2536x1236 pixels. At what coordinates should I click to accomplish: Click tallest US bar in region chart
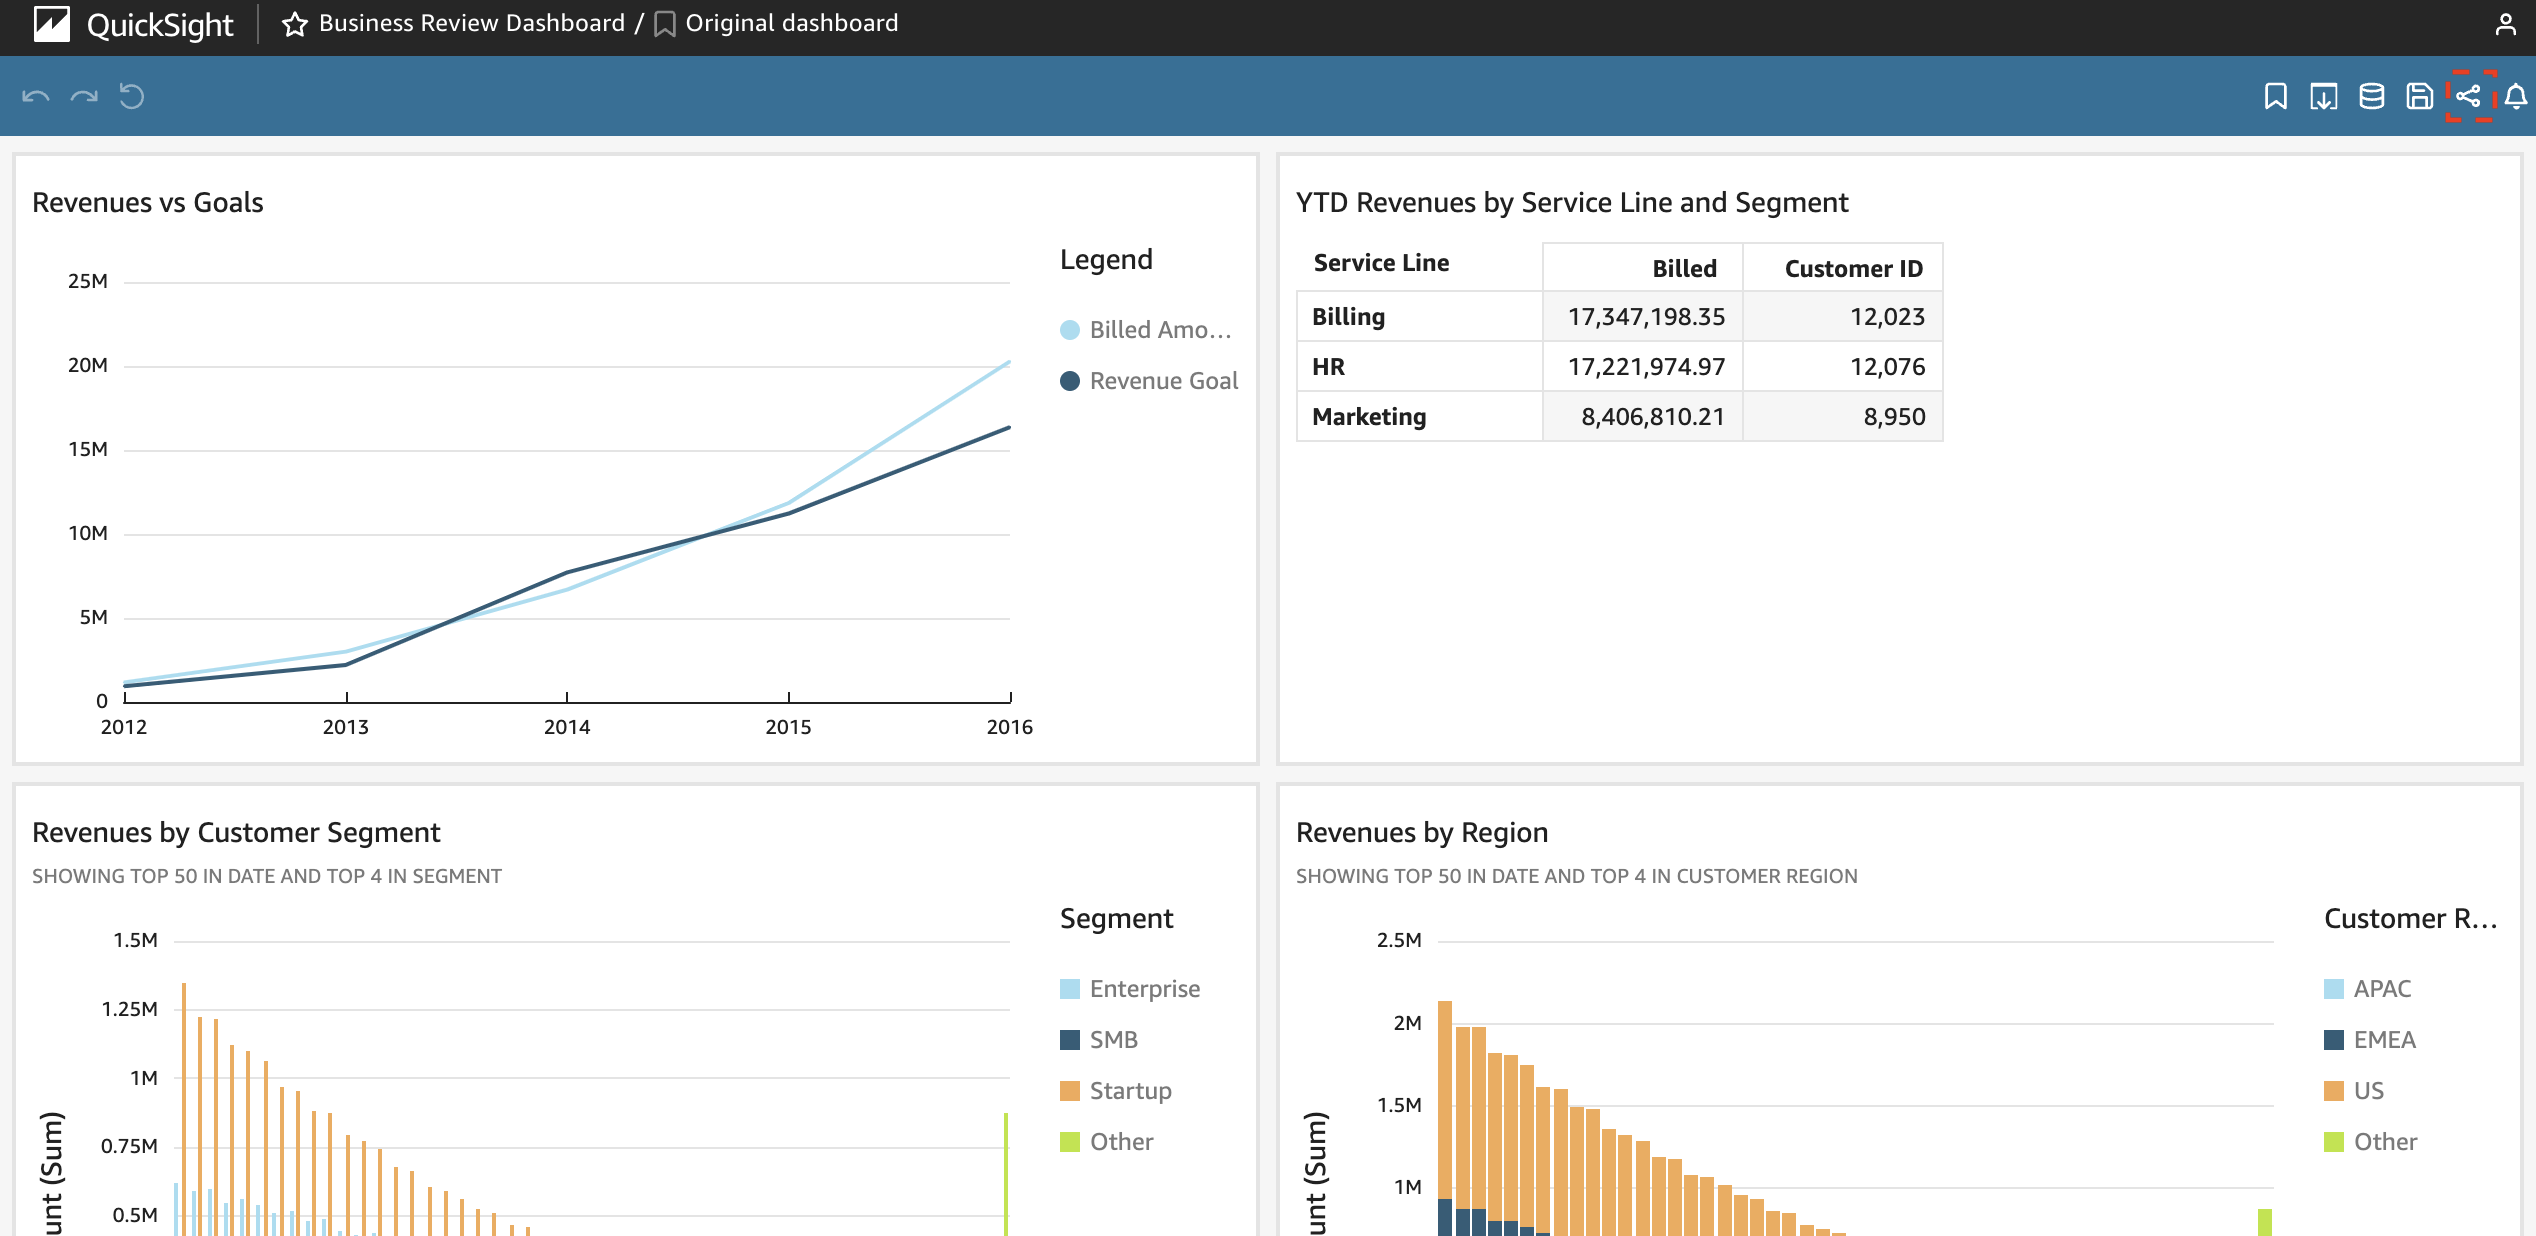click(x=1445, y=1100)
